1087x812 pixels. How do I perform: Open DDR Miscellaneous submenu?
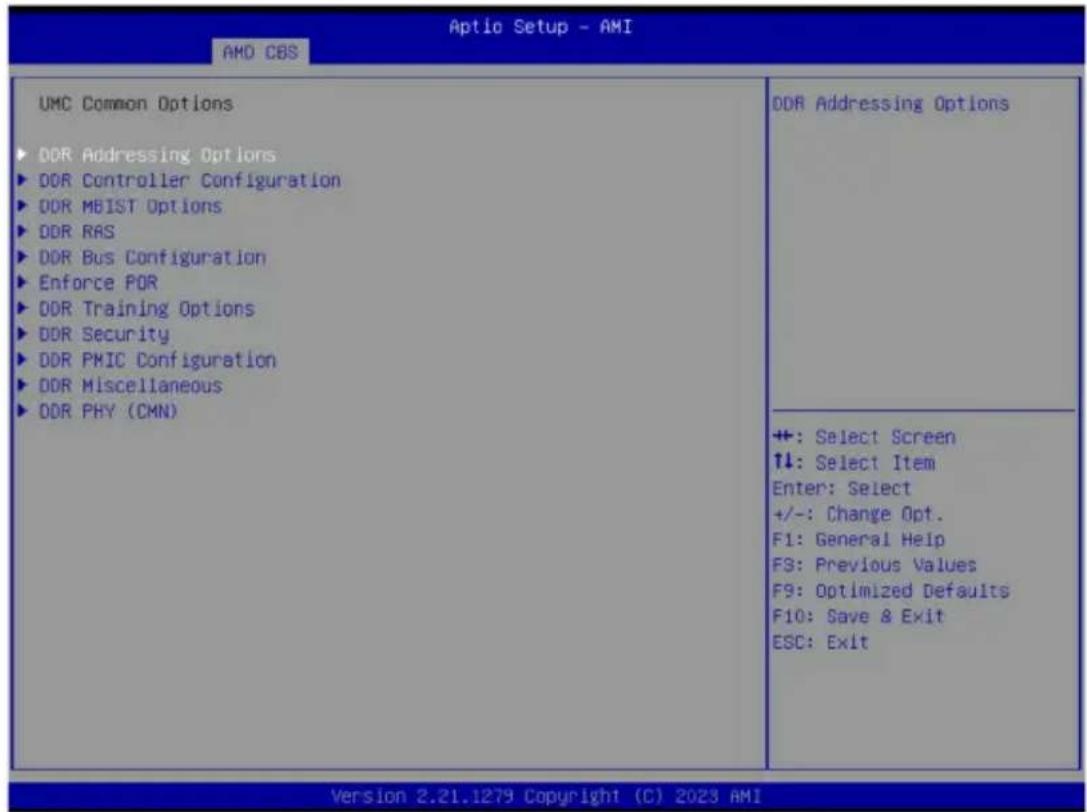130,386
